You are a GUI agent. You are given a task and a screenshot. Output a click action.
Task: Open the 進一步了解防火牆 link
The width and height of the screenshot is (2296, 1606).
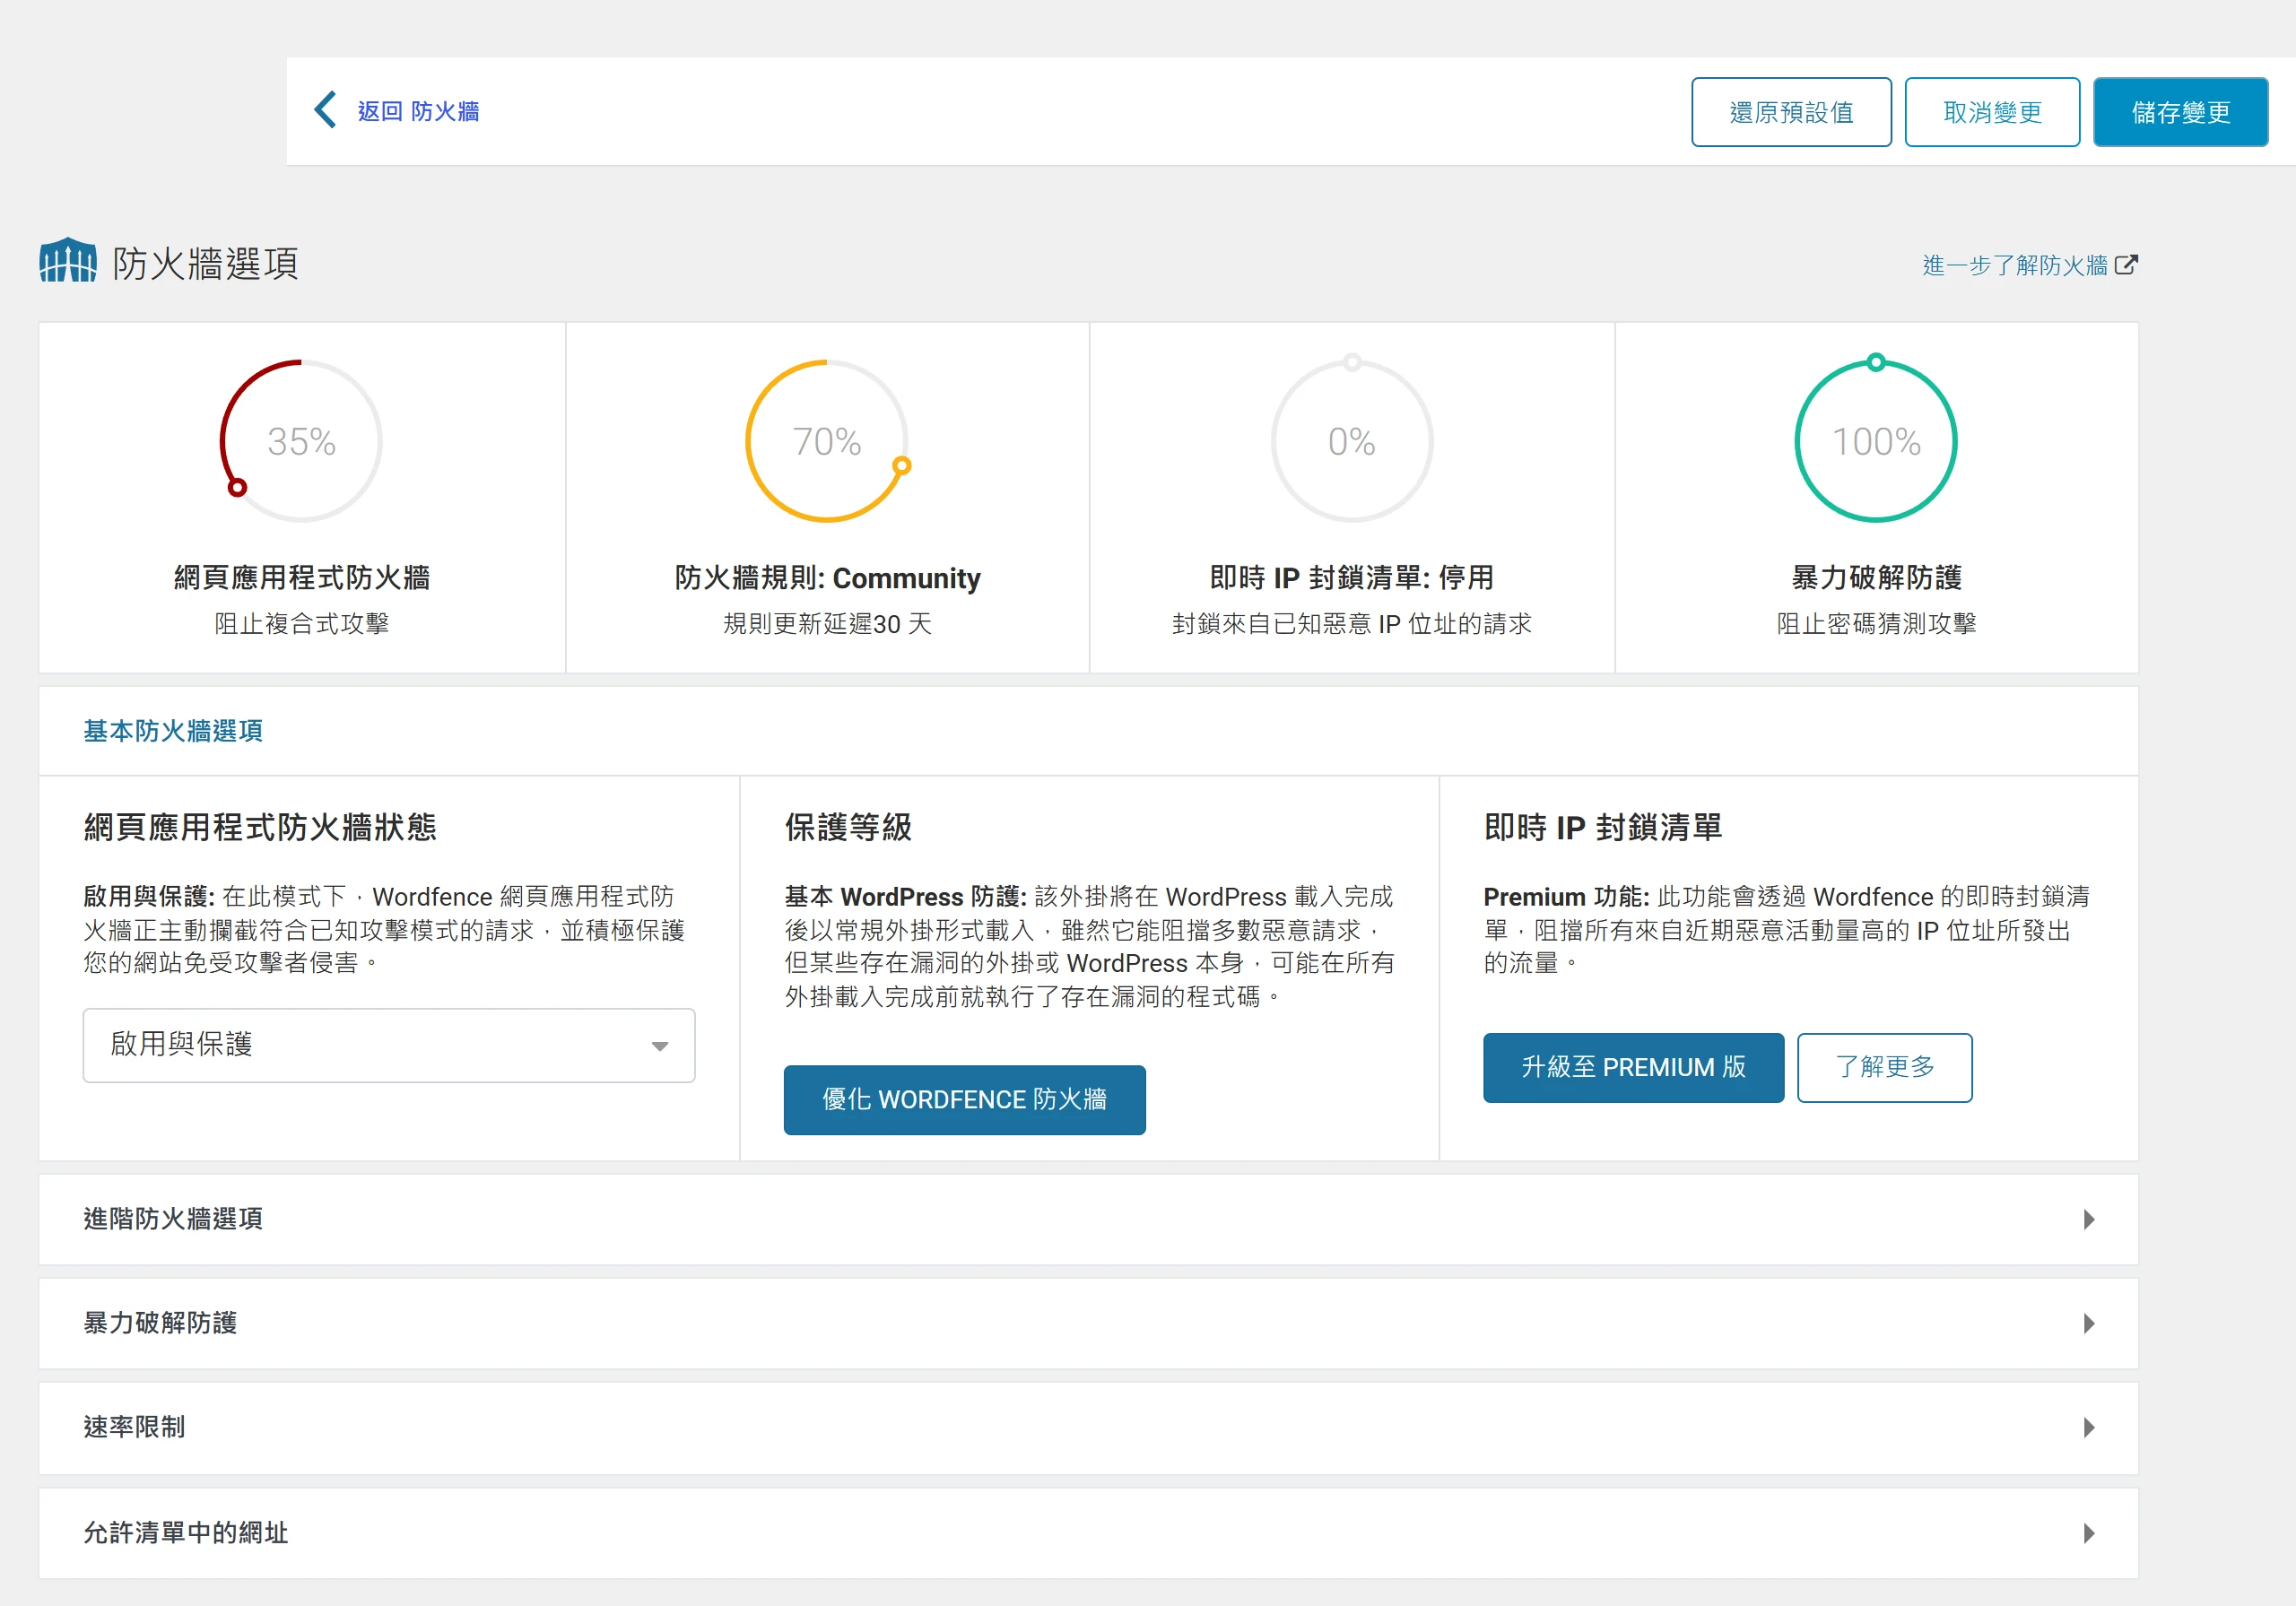(2014, 265)
